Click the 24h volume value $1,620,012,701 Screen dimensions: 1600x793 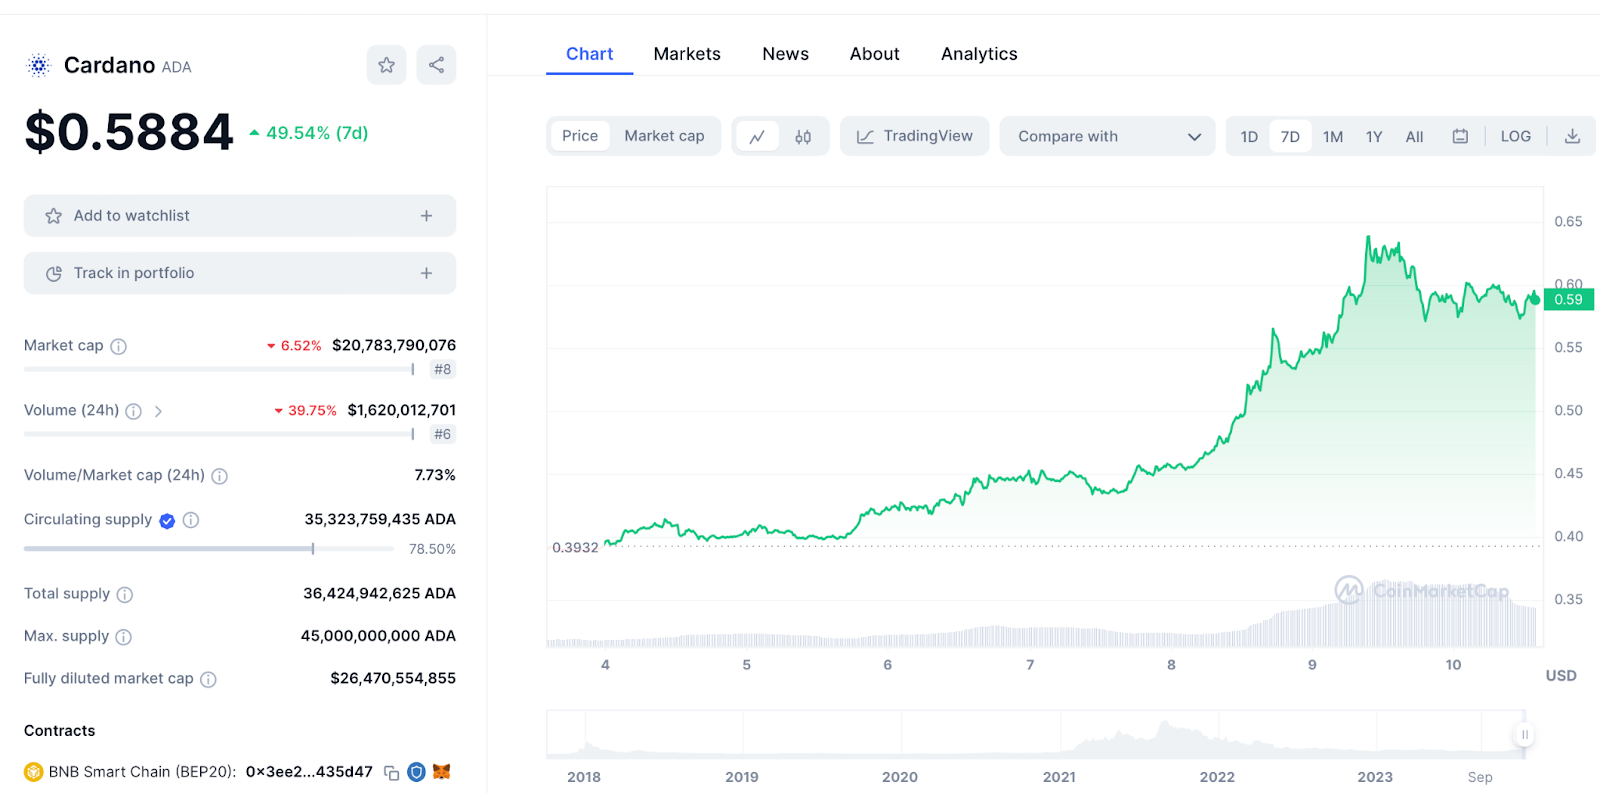pyautogui.click(x=402, y=410)
